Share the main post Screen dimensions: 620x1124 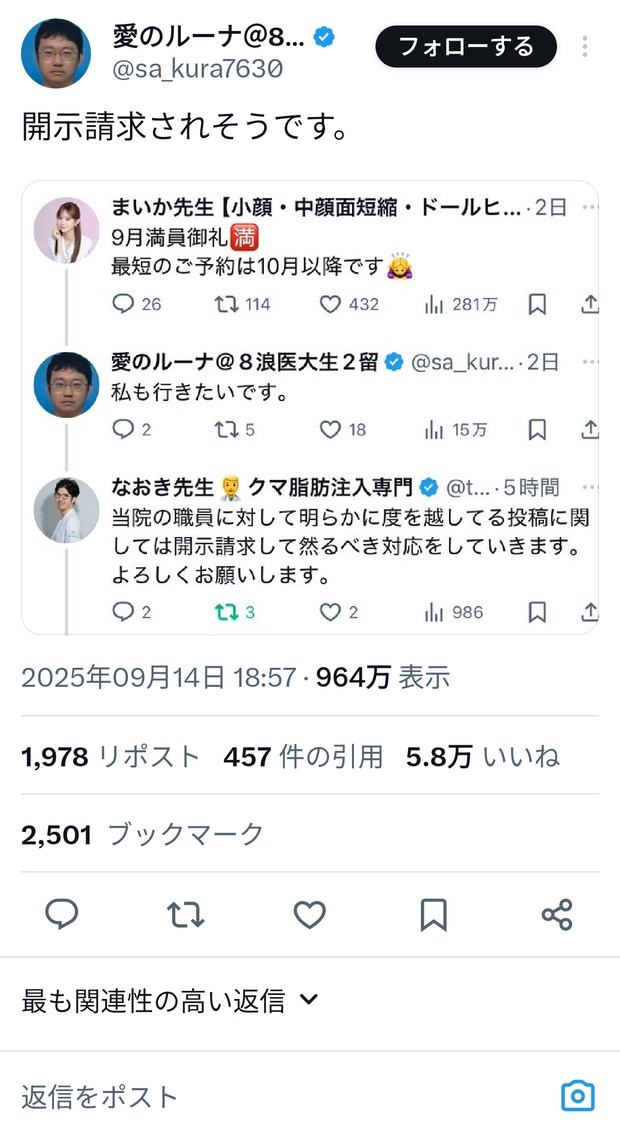coord(556,914)
